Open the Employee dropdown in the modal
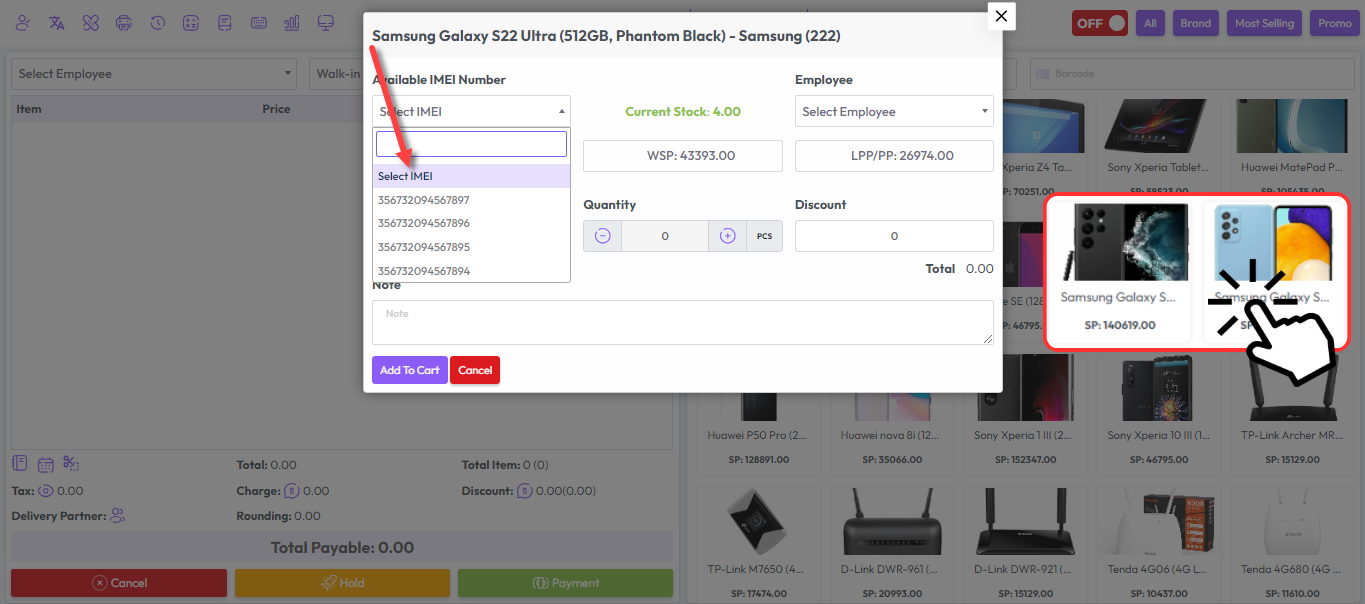The image size is (1365, 604). pos(893,111)
